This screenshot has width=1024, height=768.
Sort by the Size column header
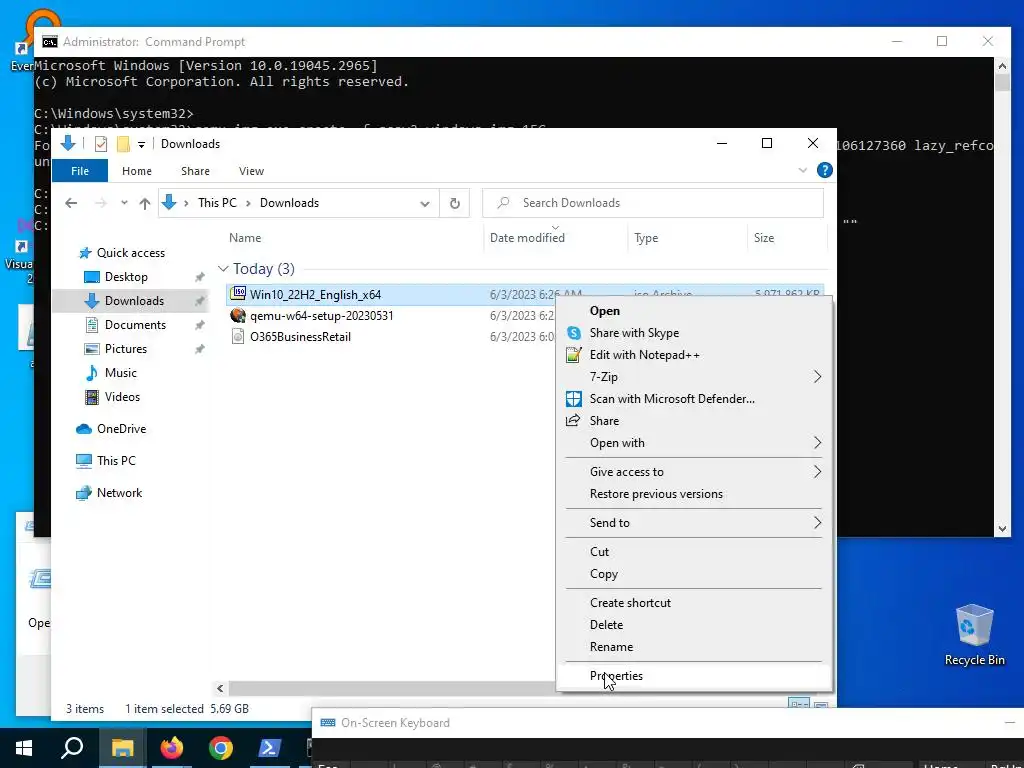point(764,238)
